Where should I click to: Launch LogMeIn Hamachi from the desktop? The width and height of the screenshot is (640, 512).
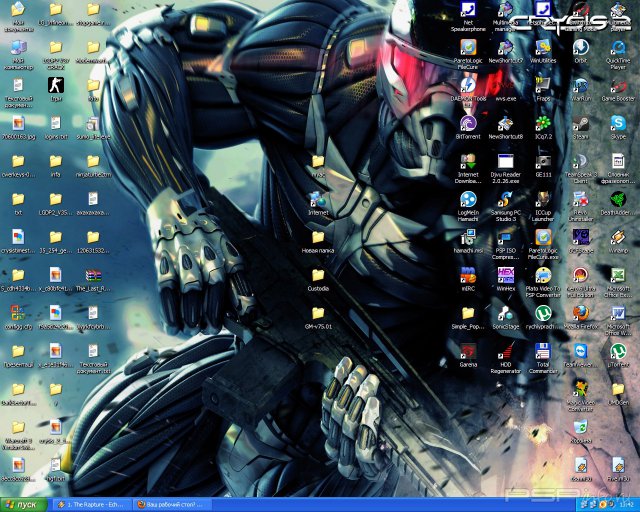point(467,200)
